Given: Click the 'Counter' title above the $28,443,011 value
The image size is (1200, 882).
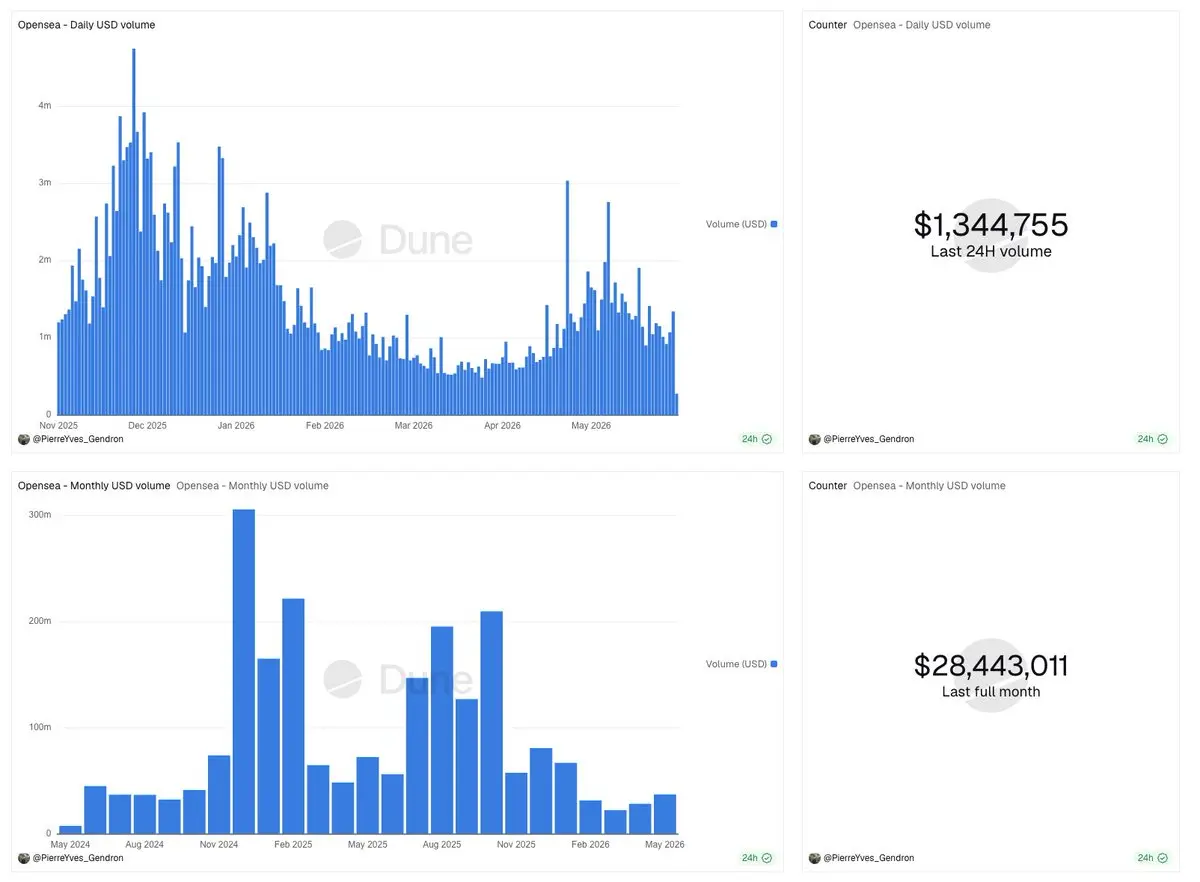Looking at the screenshot, I should click(x=828, y=486).
